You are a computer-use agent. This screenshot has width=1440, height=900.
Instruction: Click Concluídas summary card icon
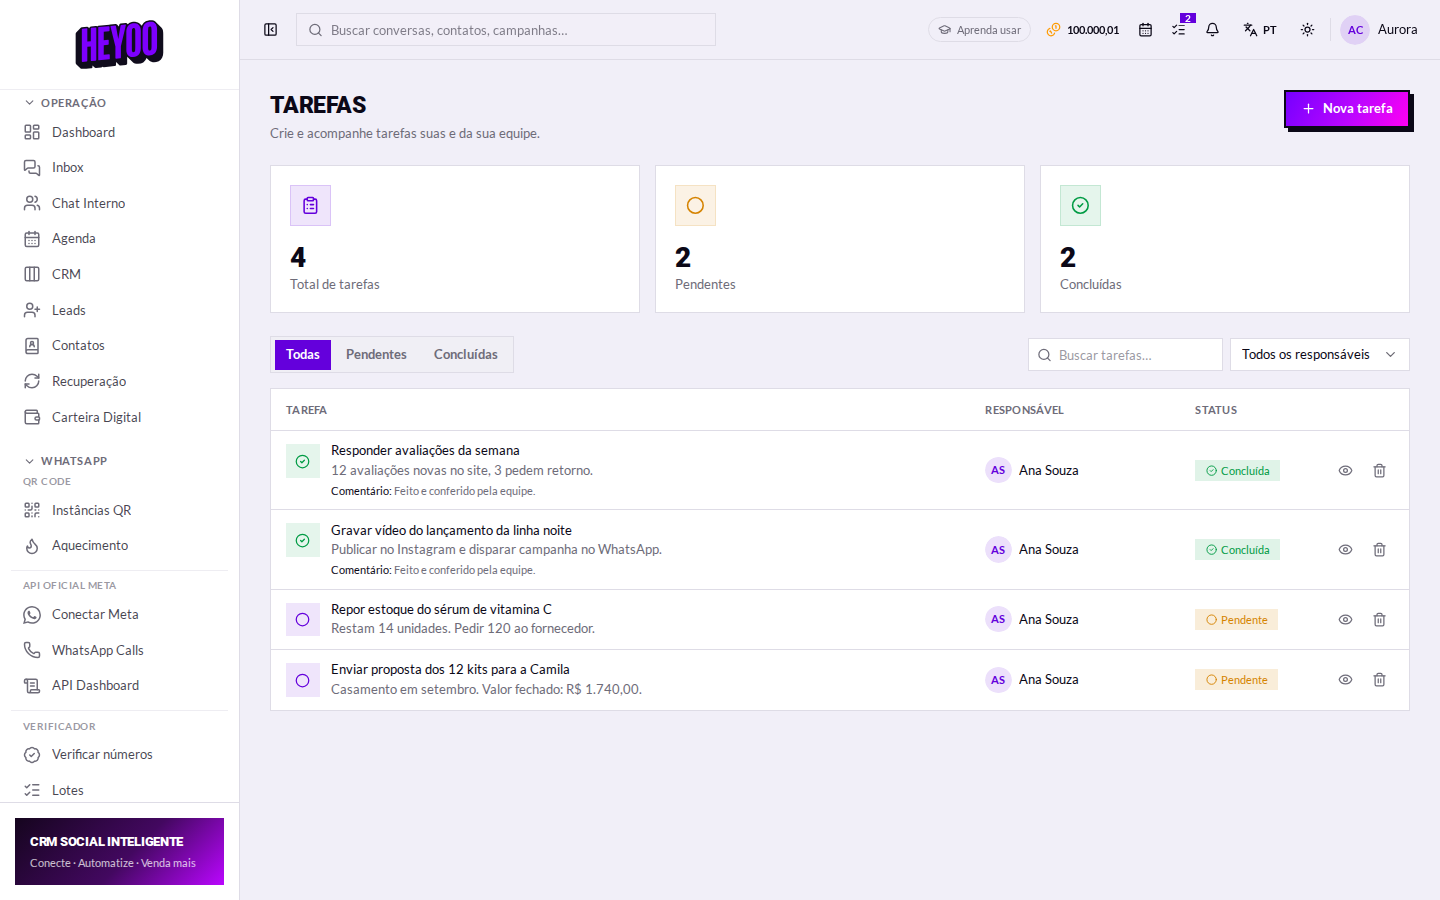click(x=1080, y=205)
